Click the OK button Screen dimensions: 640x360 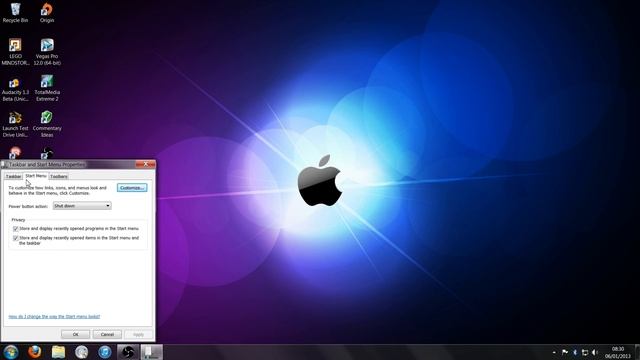[x=76, y=334]
